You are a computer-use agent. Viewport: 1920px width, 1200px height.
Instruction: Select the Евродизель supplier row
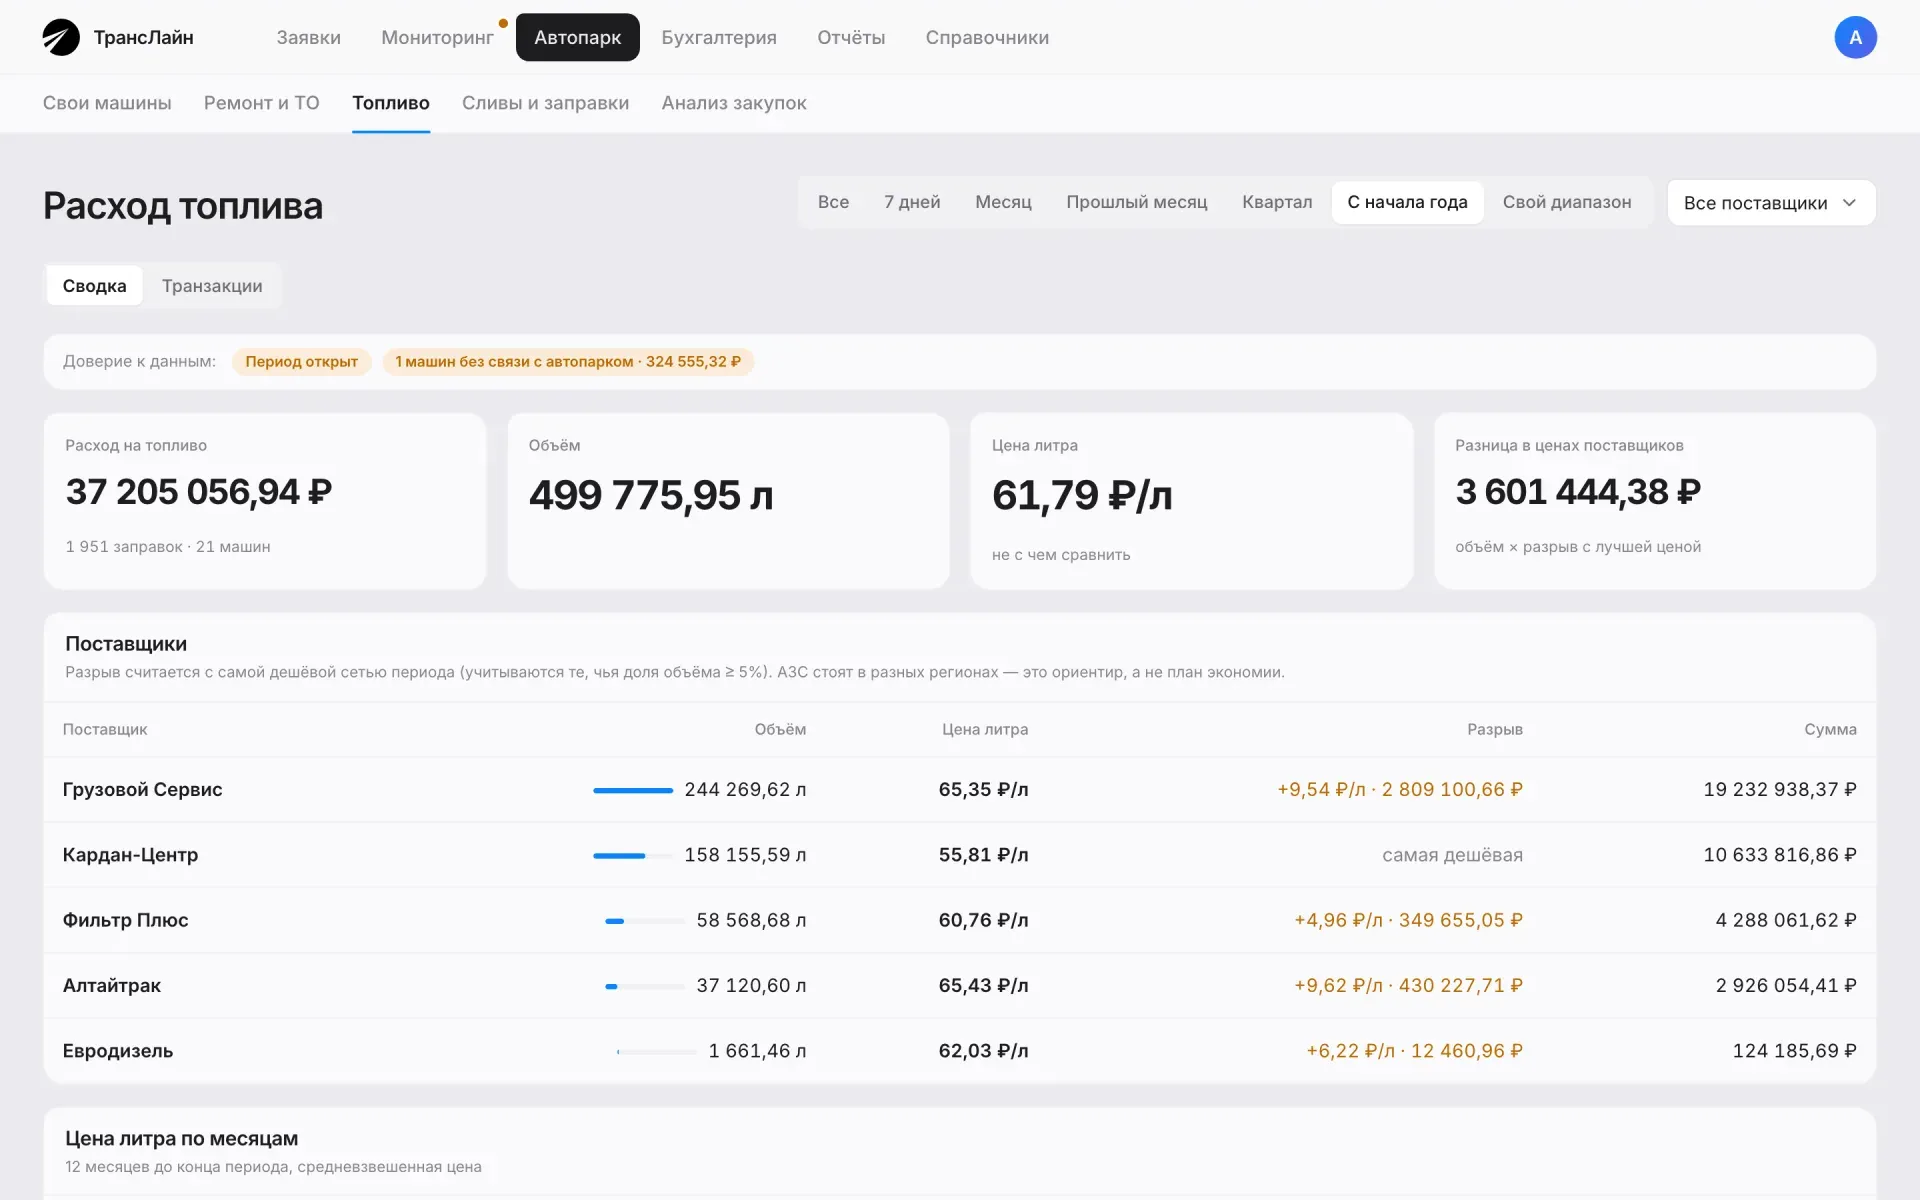point(960,1051)
